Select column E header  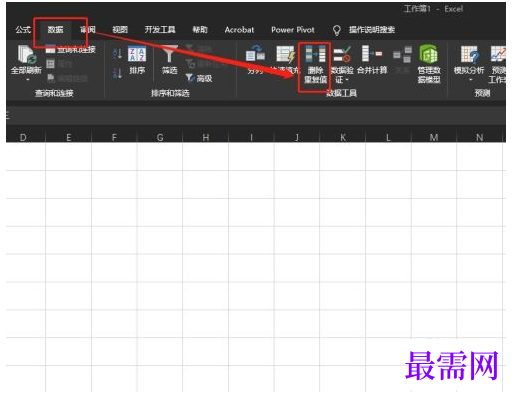68,137
